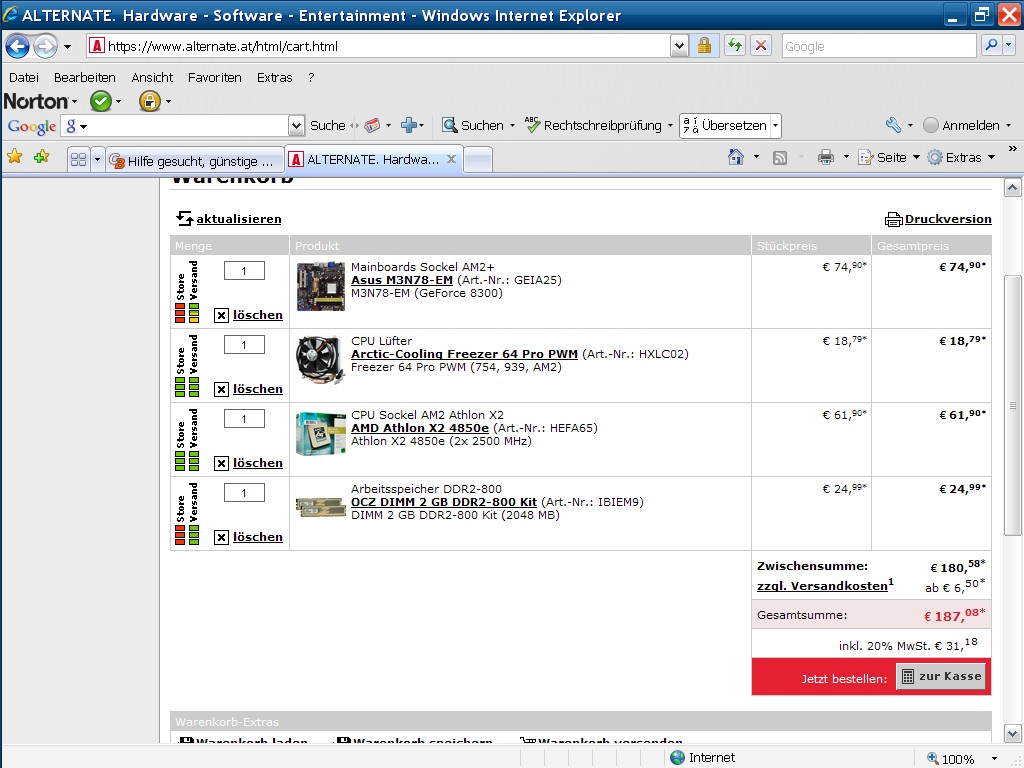1024x768 pixels.
Task: Click the aktualisieren link
Action: pyautogui.click(x=239, y=219)
